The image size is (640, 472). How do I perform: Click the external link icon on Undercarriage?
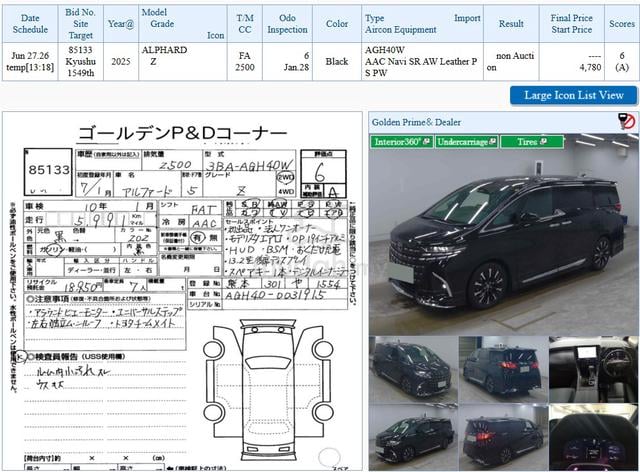492,141
